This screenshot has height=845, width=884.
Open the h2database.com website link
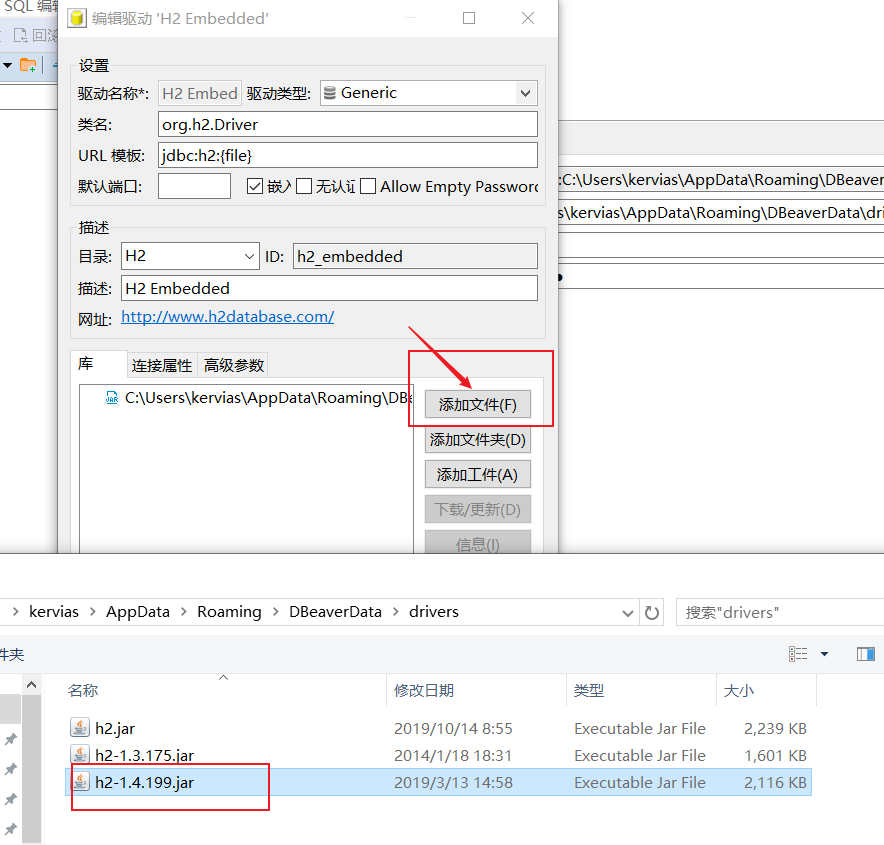point(227,317)
